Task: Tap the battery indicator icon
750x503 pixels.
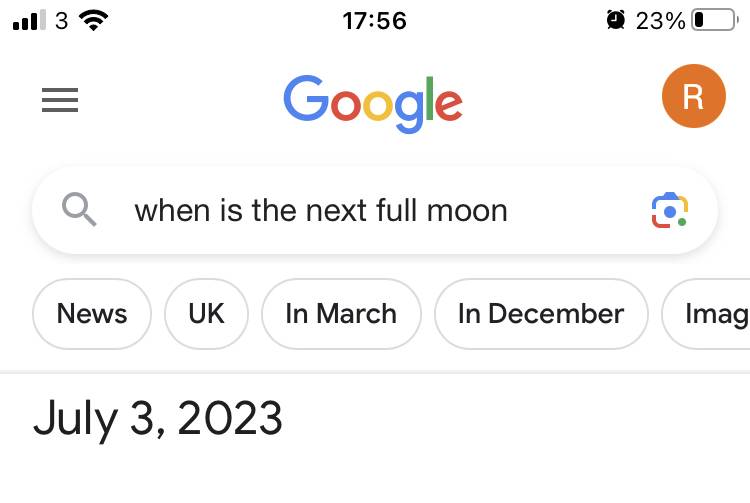Action: [x=715, y=20]
